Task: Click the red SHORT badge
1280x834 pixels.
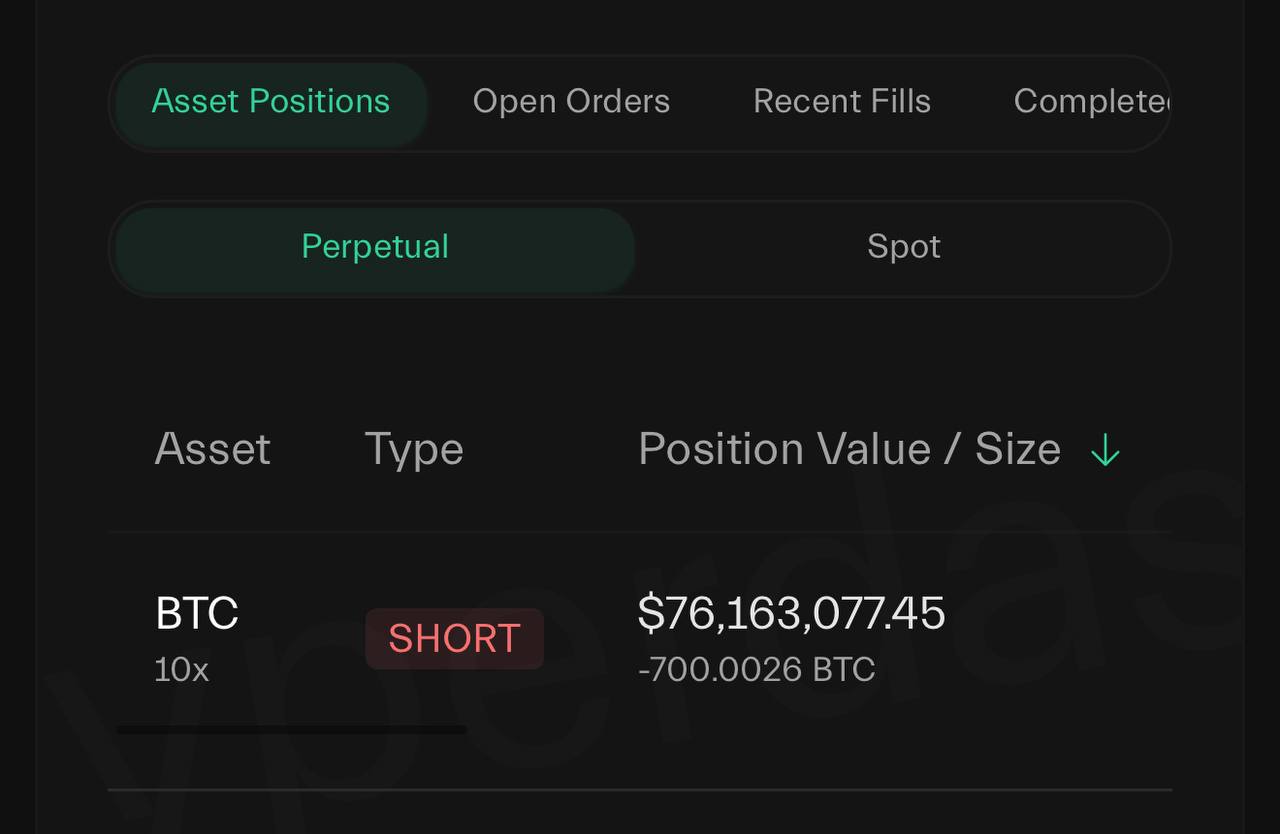Action: (x=454, y=638)
